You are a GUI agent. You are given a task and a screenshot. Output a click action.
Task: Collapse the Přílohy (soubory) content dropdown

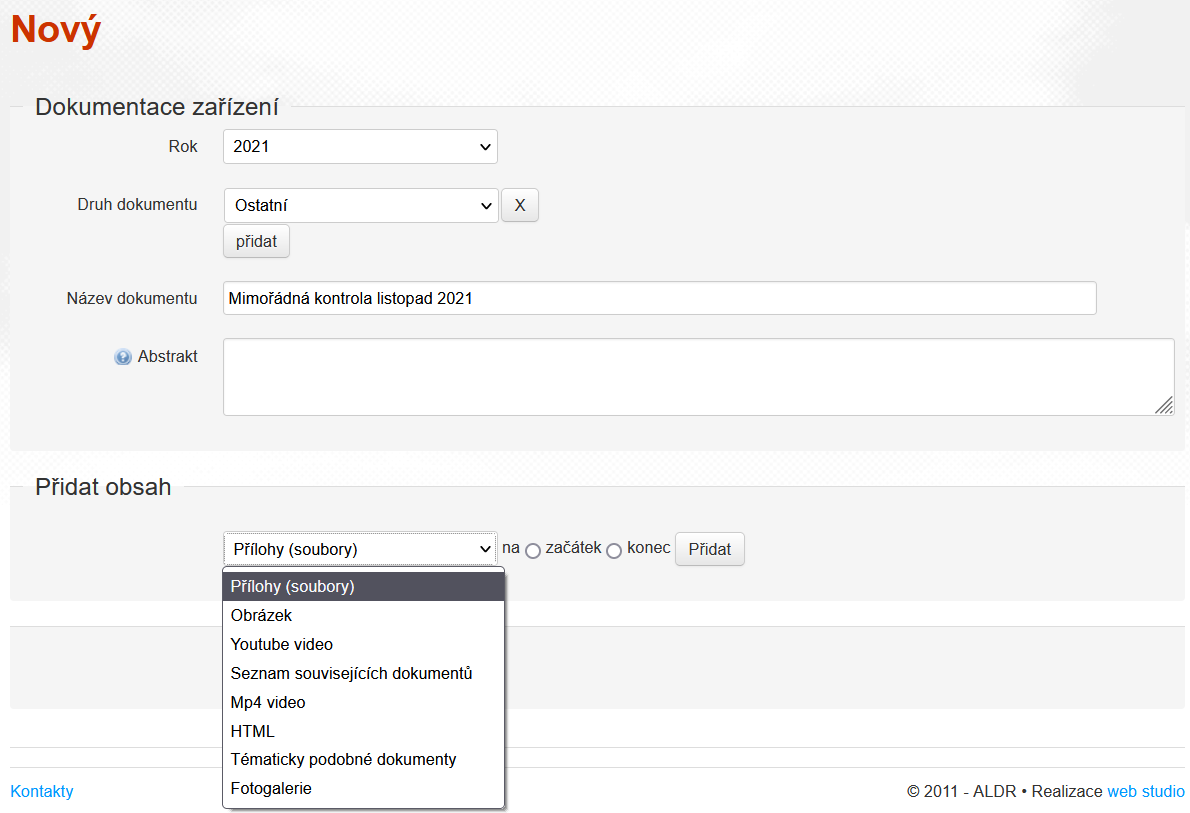[360, 549]
